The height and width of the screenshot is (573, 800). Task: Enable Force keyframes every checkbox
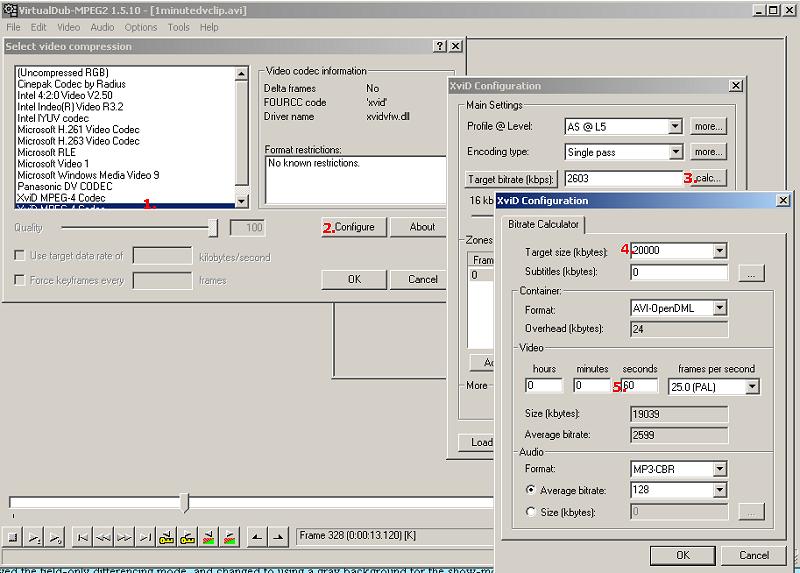pyautogui.click(x=19, y=280)
